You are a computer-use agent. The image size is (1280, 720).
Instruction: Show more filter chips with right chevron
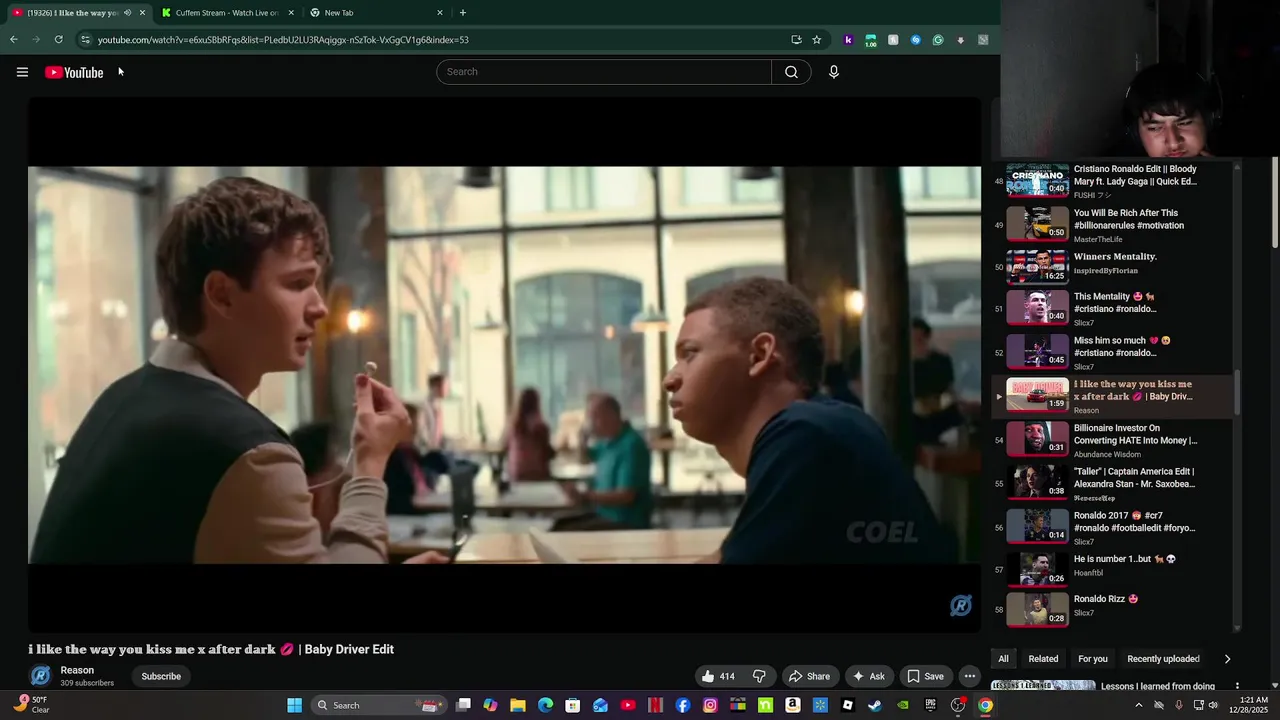(x=1227, y=659)
